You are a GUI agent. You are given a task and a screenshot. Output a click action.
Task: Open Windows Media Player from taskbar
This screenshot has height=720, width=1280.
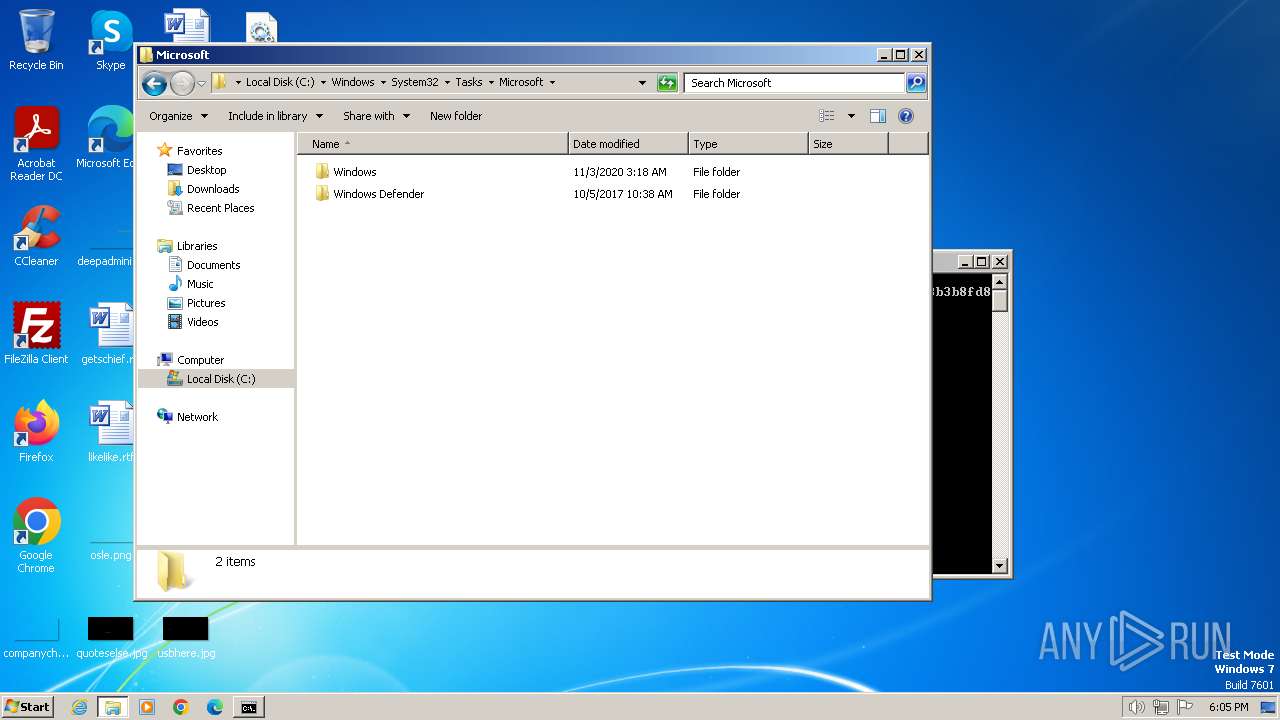click(x=147, y=707)
